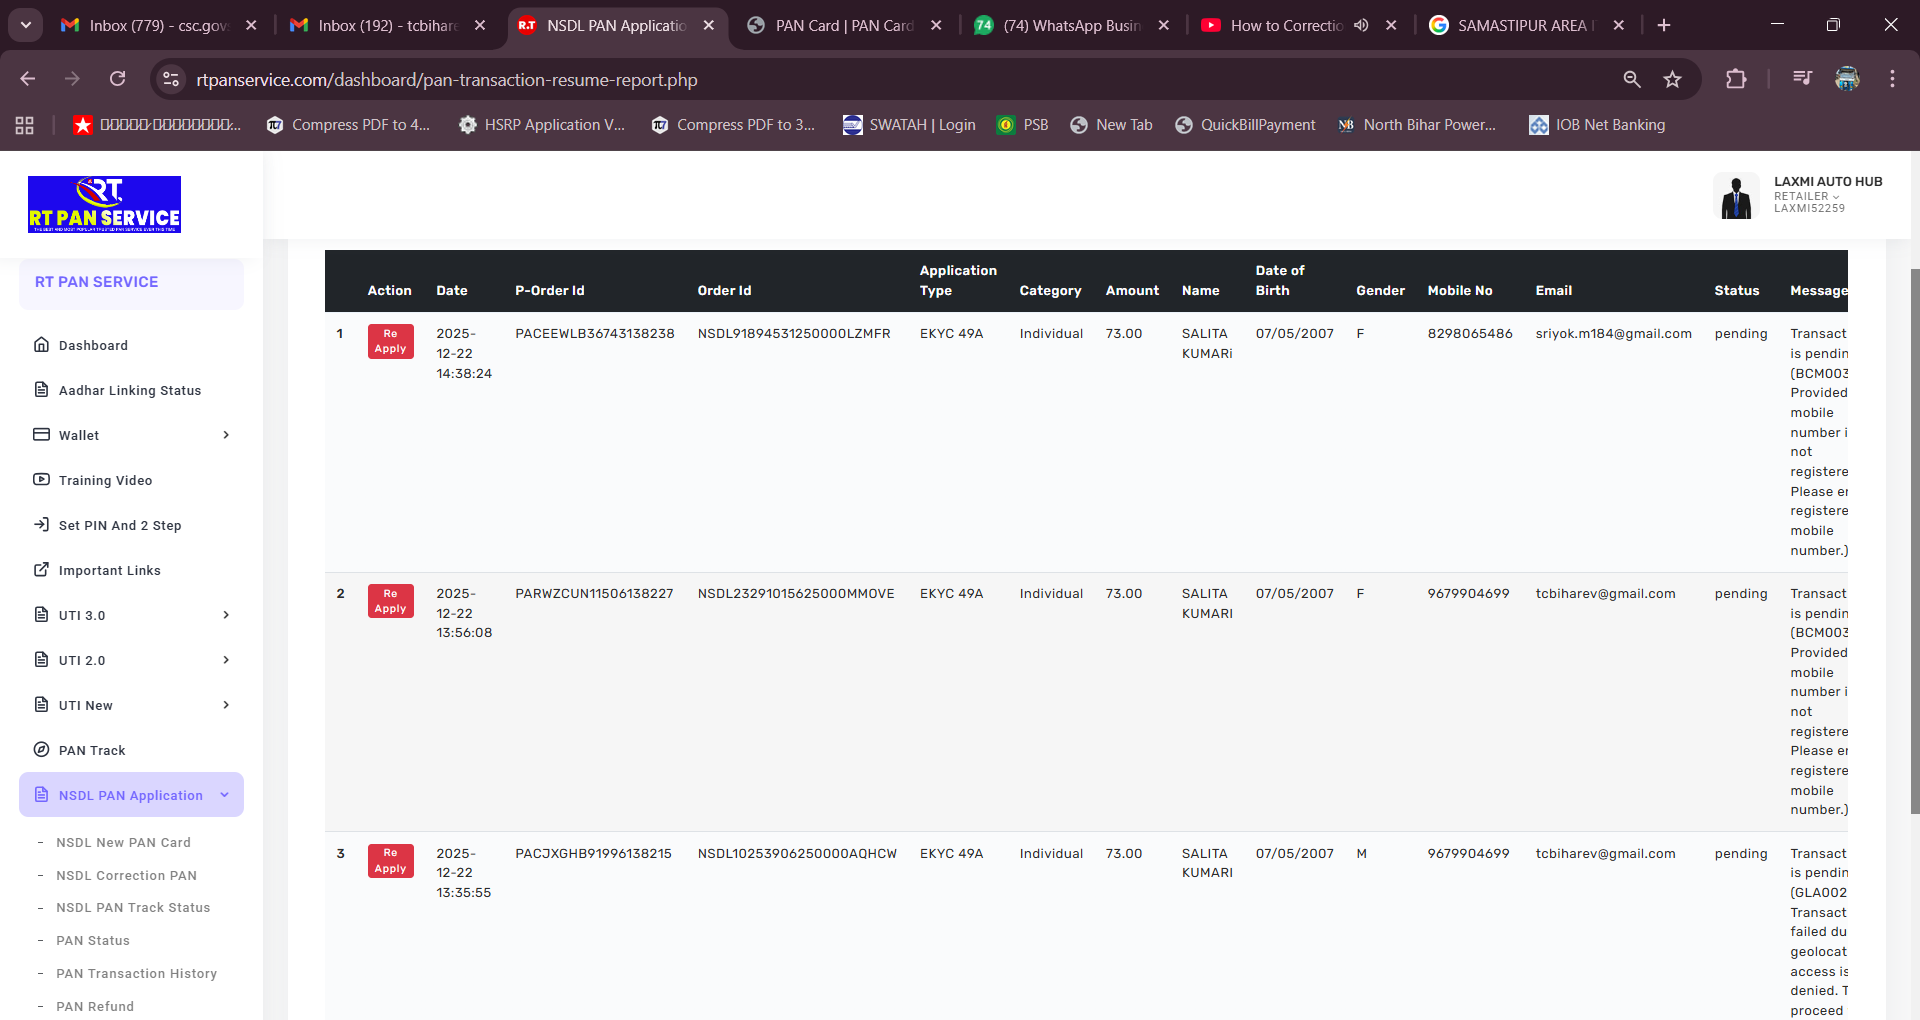
Task: Mute the YouTube tab audio icon
Action: (x=1361, y=26)
